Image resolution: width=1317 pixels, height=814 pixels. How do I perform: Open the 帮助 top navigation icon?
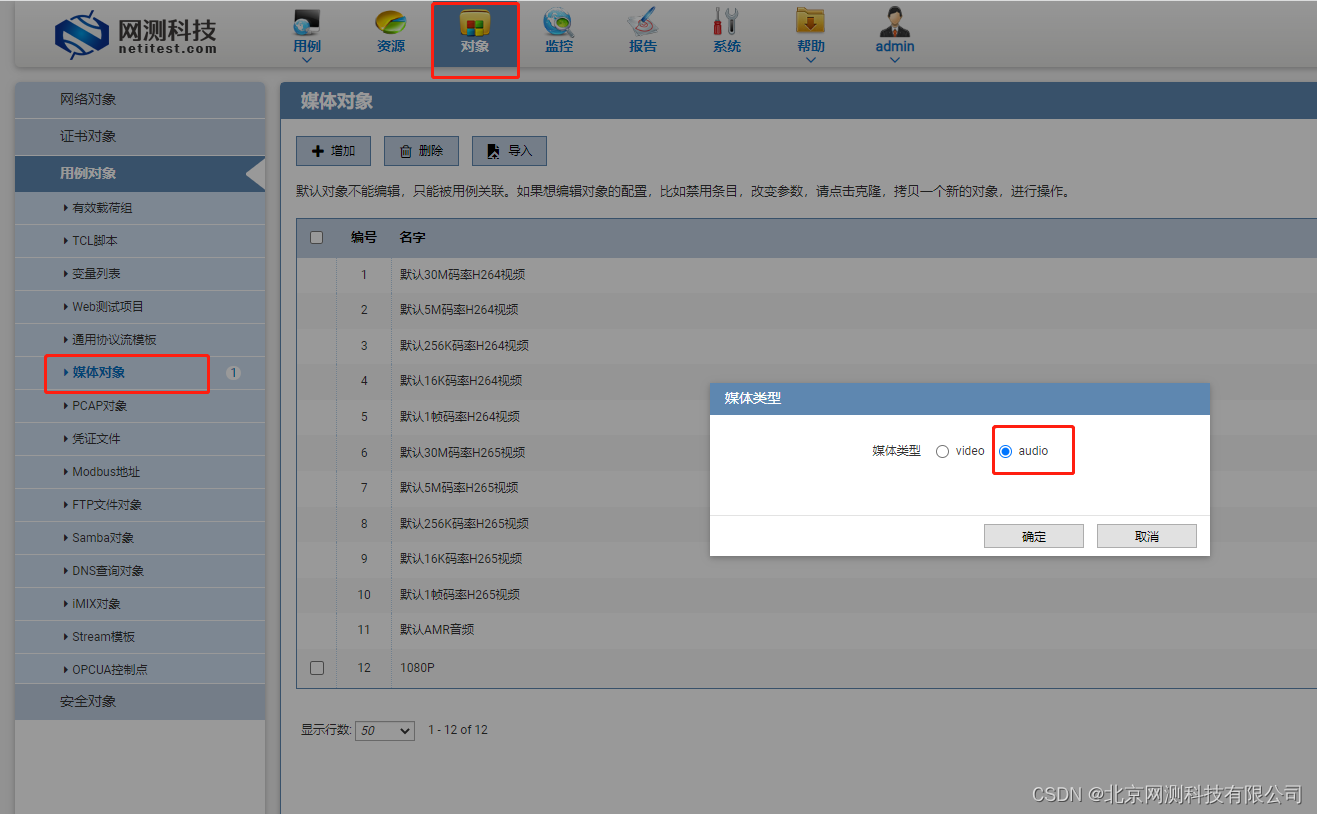tap(811, 31)
